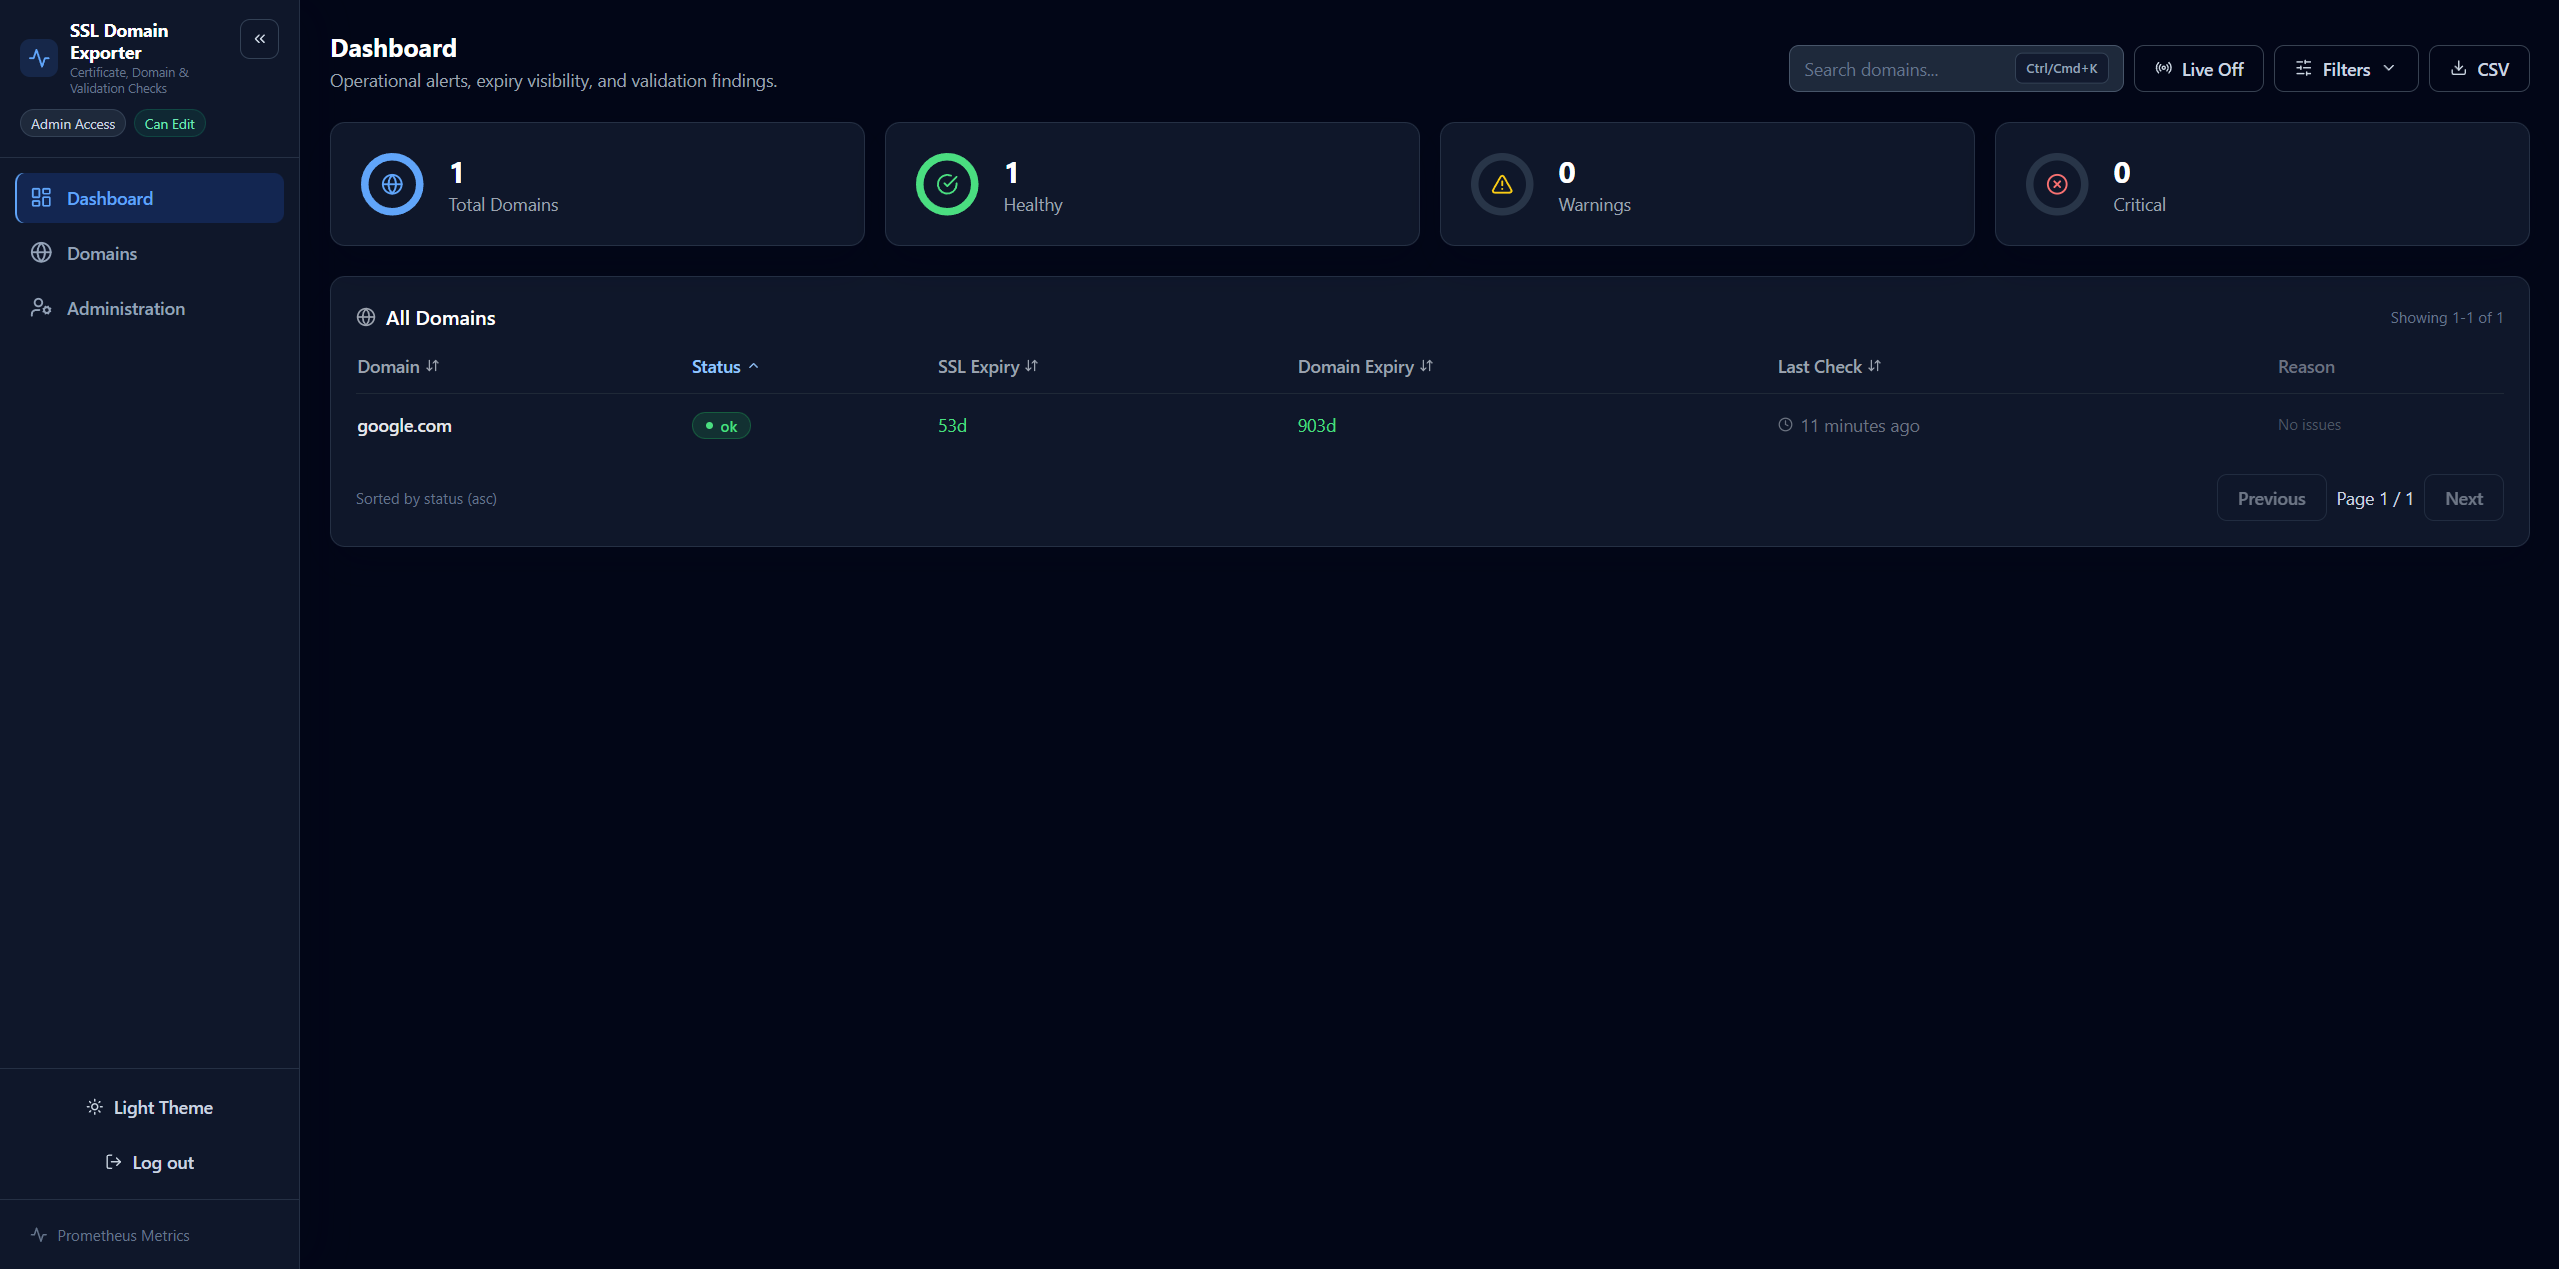Open the Domains sidebar item
2559x1269 pixels.
pos(150,253)
